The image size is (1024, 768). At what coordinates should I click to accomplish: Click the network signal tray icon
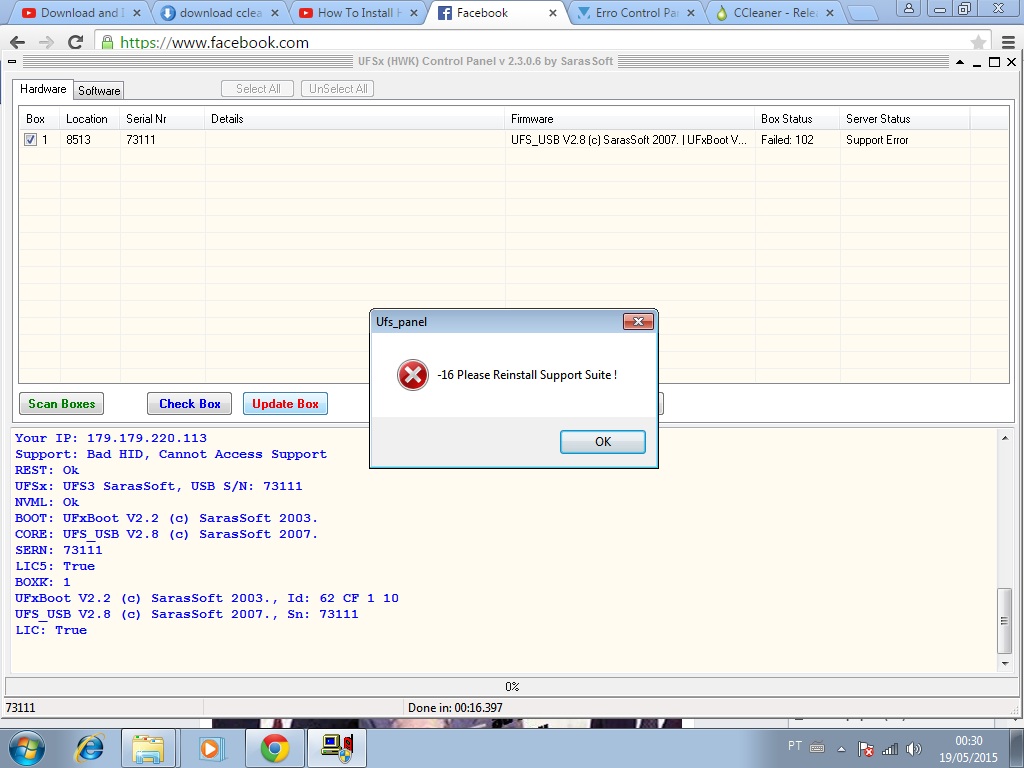pos(889,749)
